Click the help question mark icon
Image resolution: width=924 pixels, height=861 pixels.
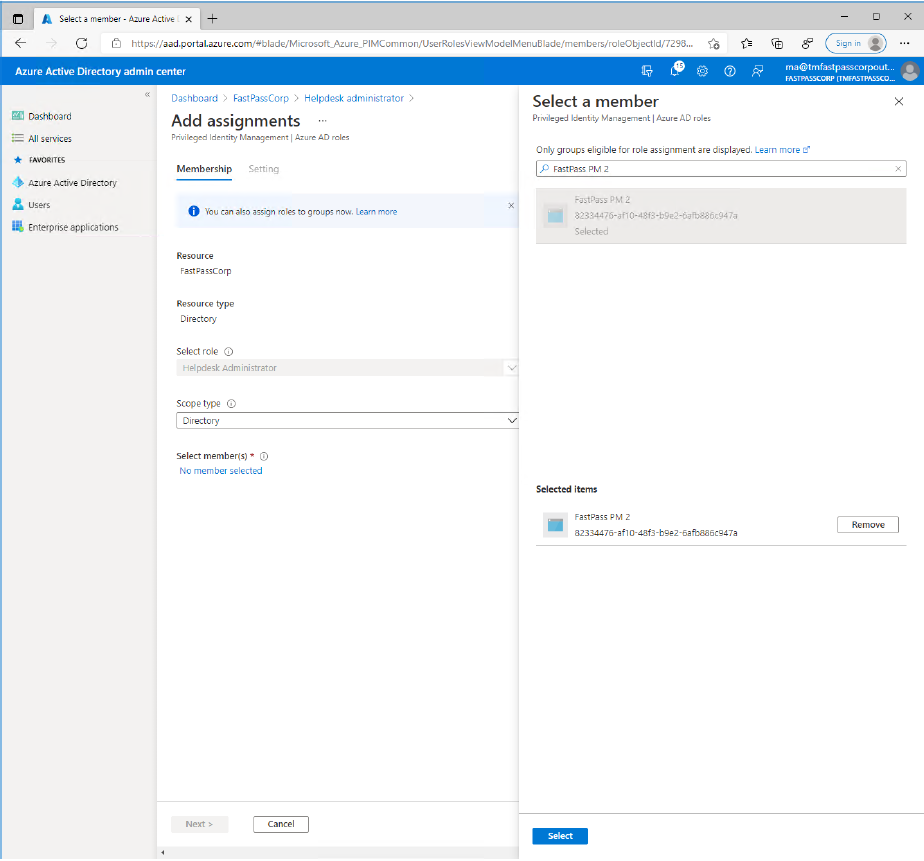730,71
